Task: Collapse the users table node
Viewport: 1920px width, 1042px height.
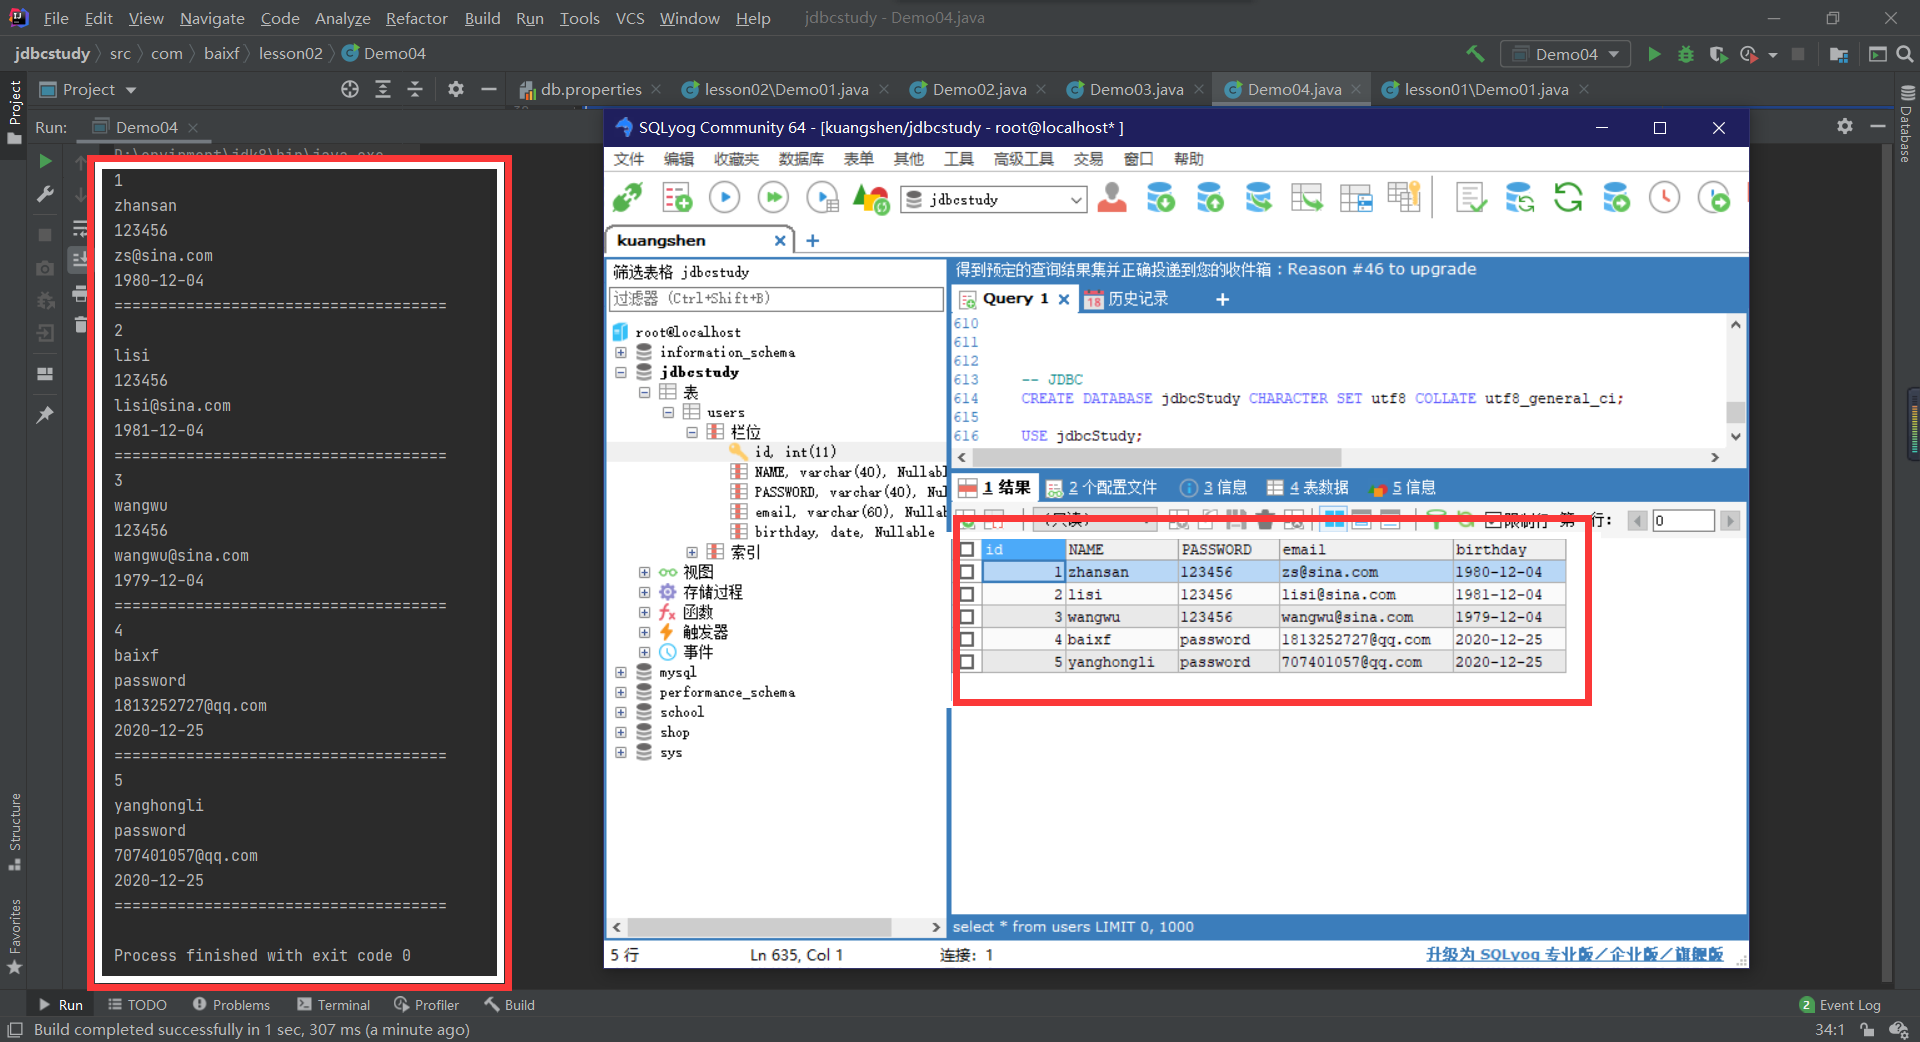Action: point(668,412)
